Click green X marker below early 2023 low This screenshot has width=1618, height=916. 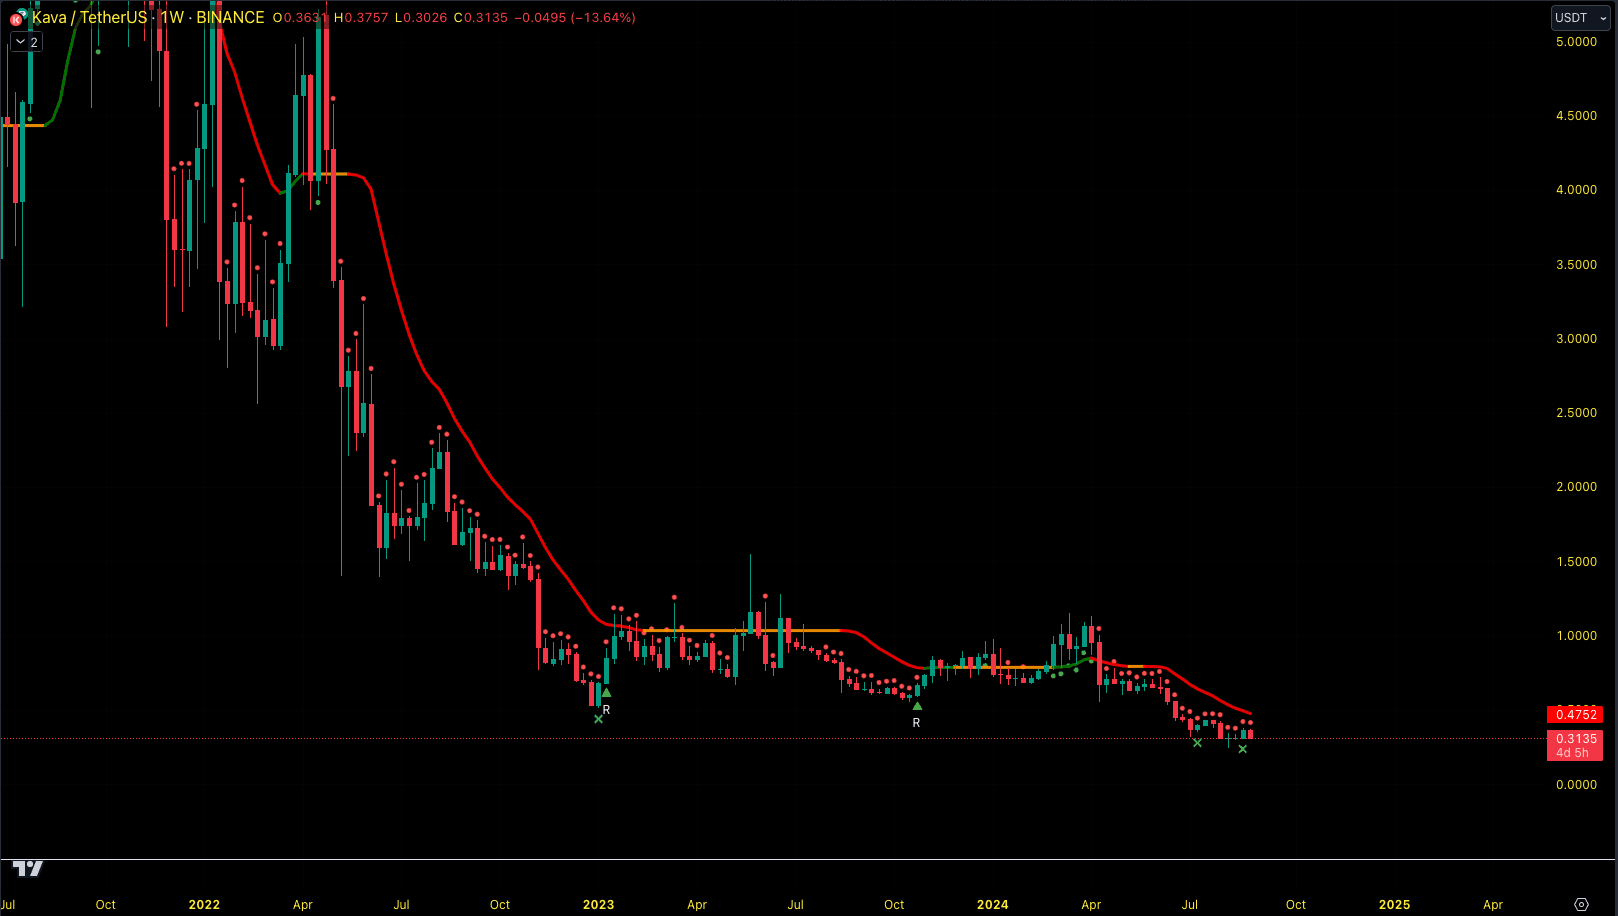598,719
